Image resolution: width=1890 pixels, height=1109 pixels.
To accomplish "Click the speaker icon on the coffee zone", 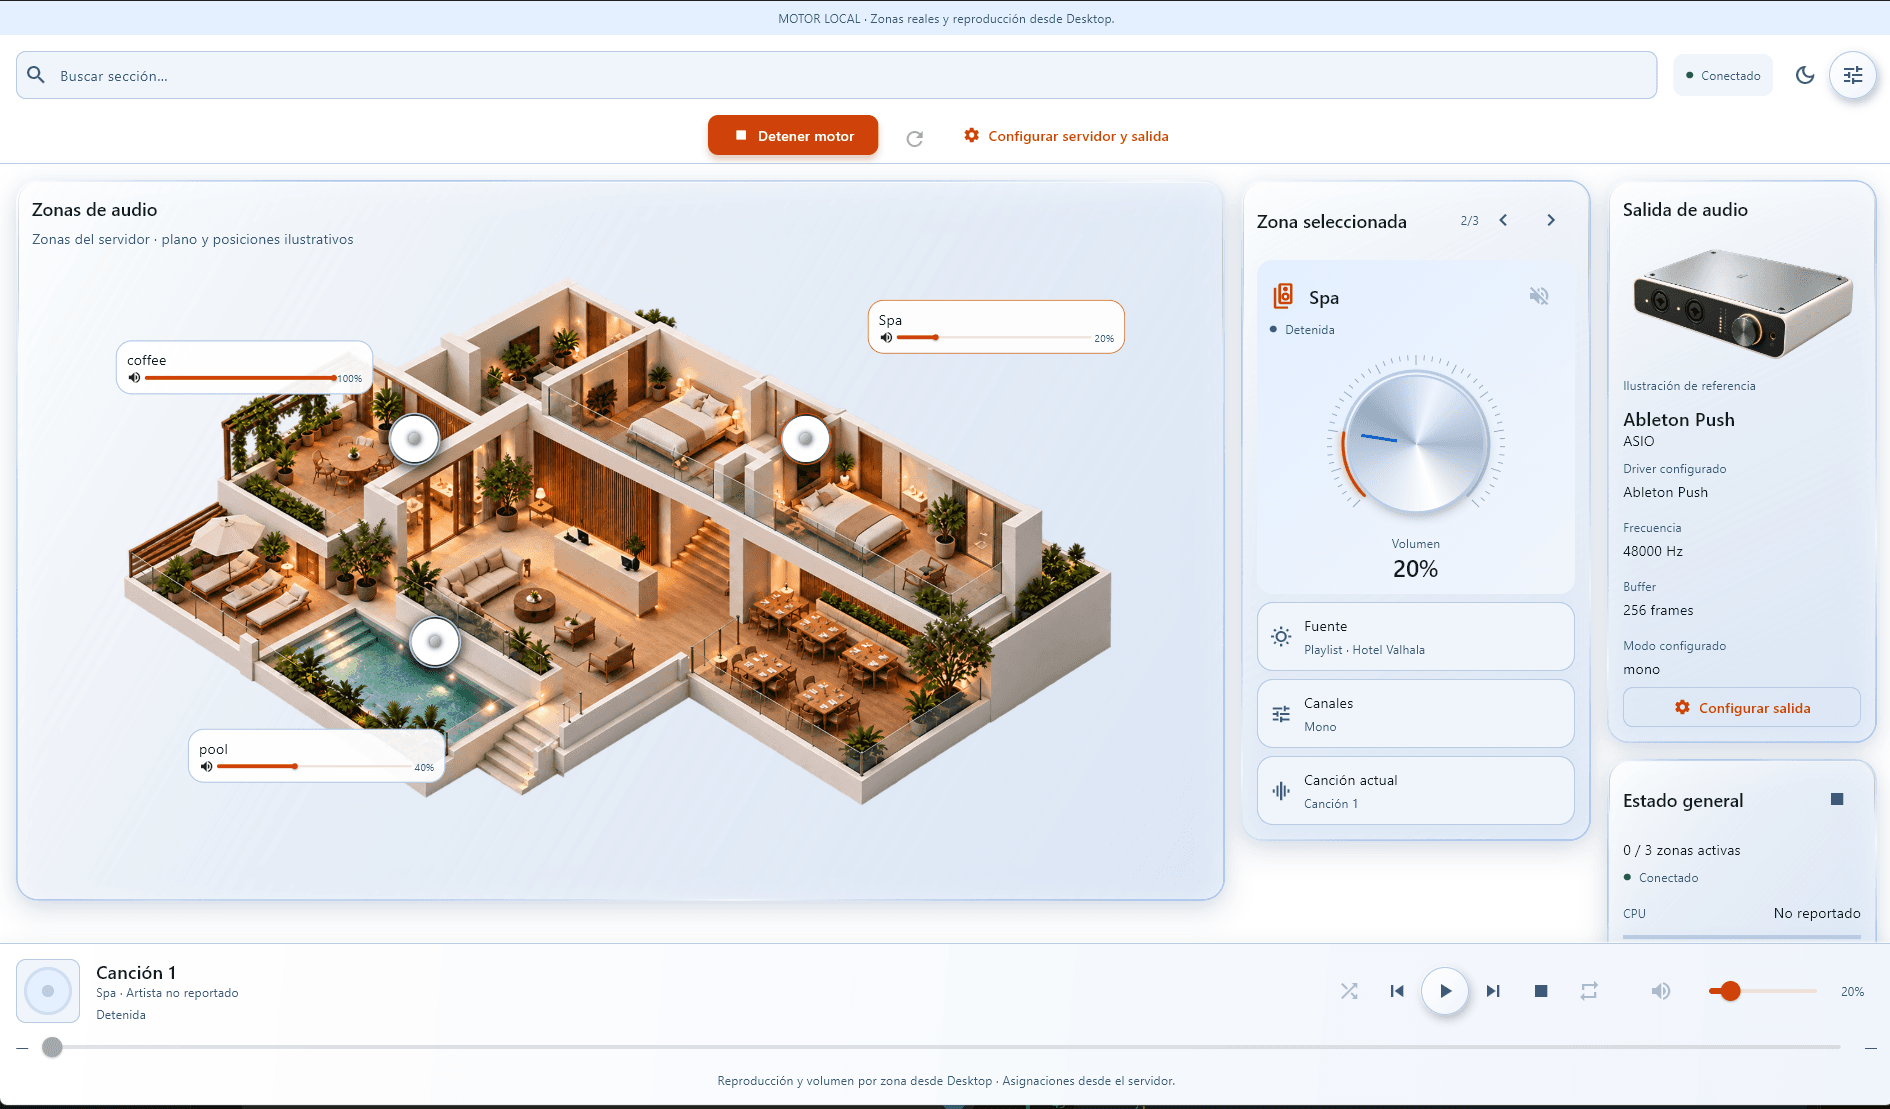I will coord(134,378).
